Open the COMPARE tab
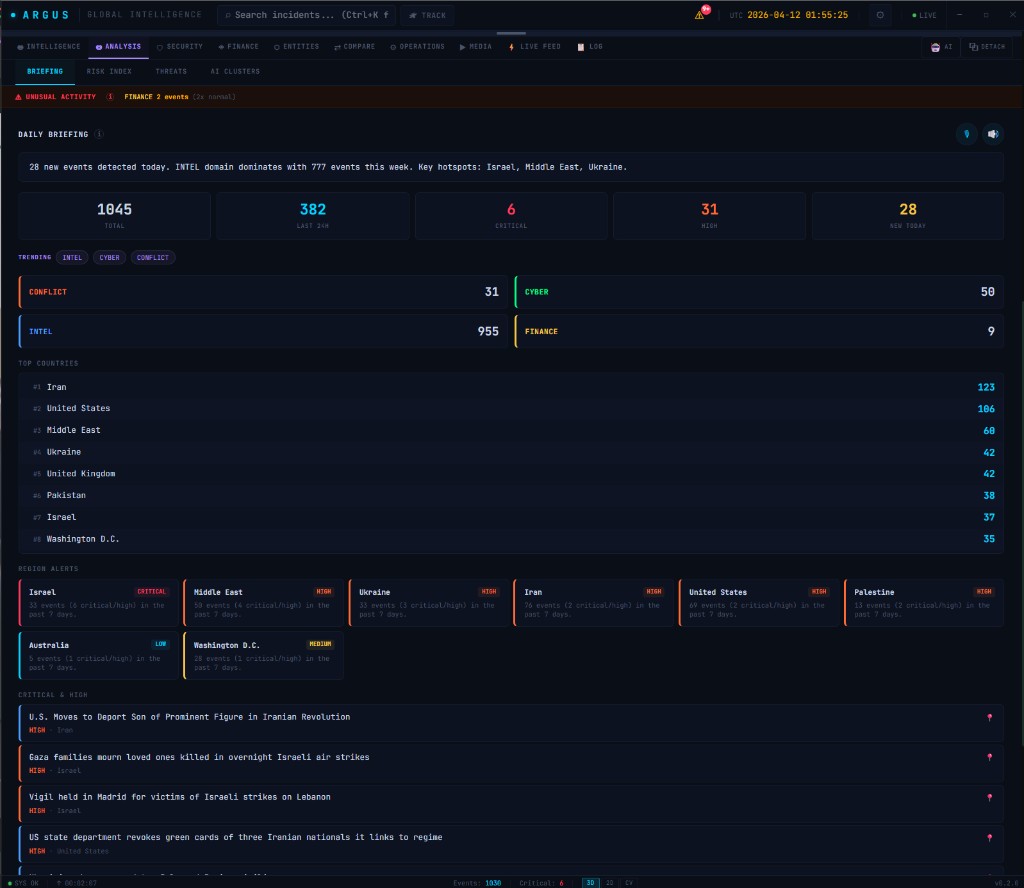The image size is (1024, 888). (x=355, y=47)
